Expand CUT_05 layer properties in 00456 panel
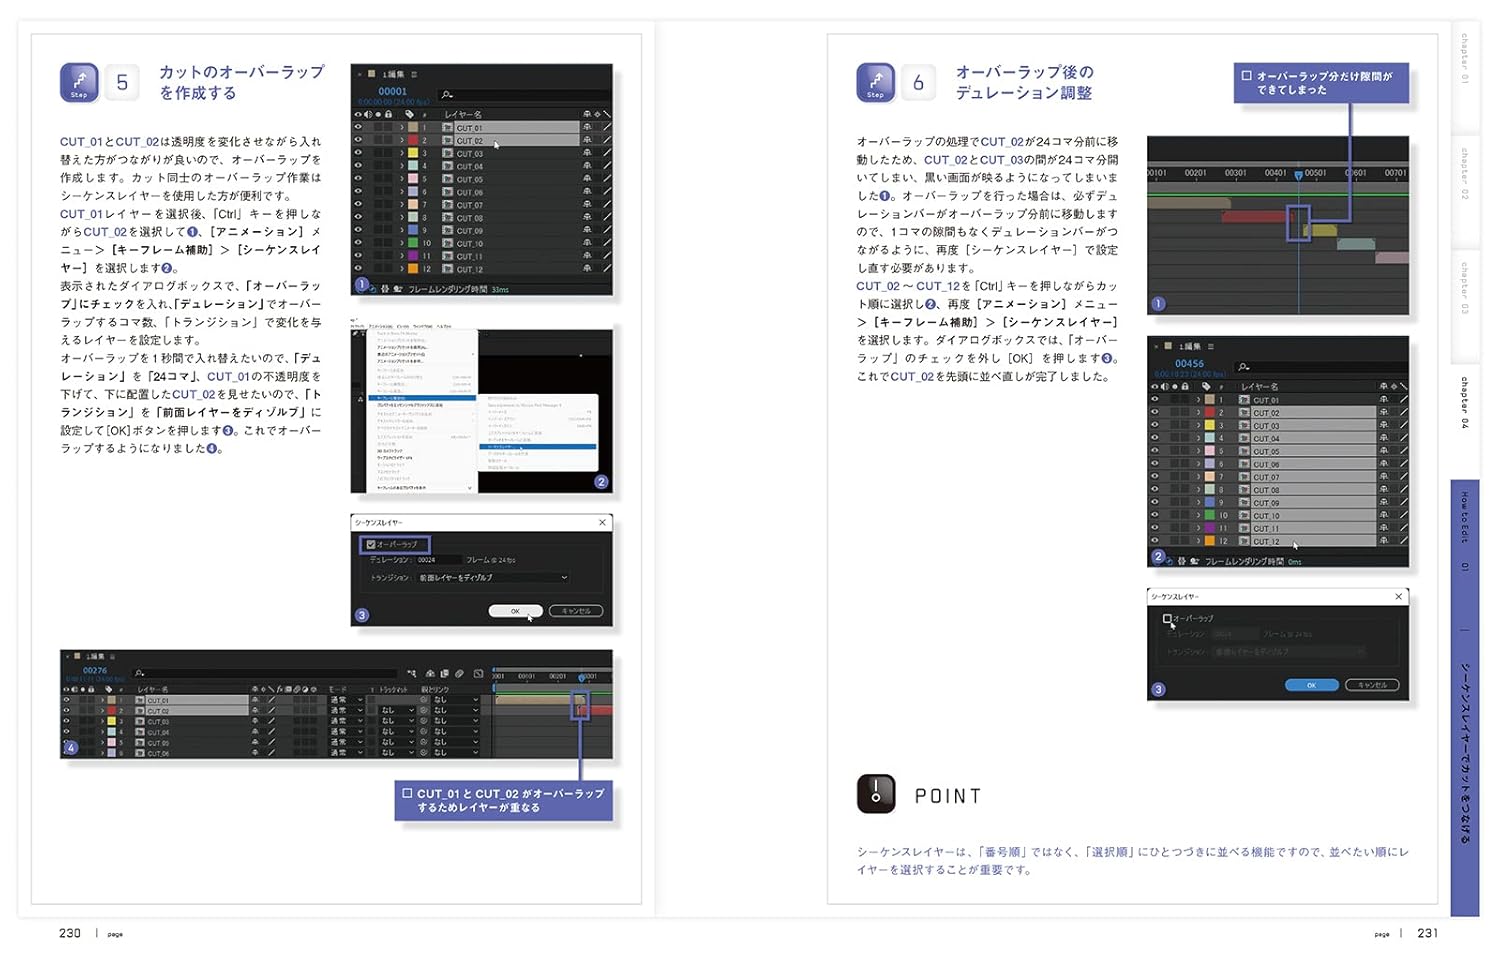 [x=1198, y=452]
